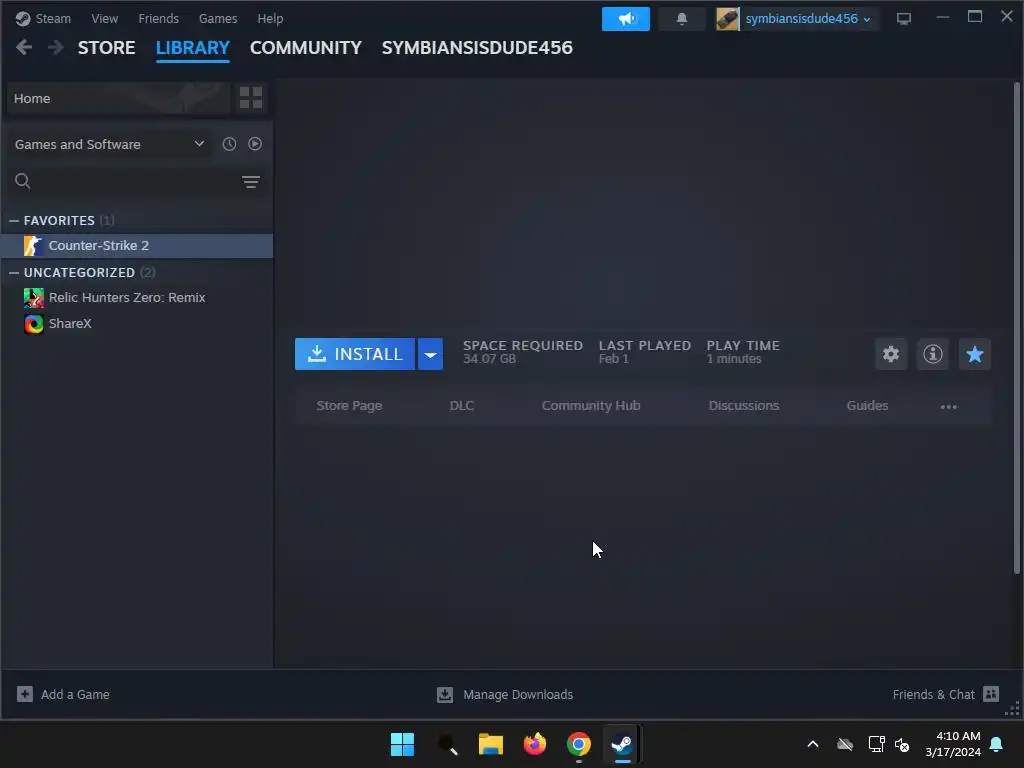Toggle Counter-Strike 2 favorite star
This screenshot has width=1024, height=768.
(974, 354)
